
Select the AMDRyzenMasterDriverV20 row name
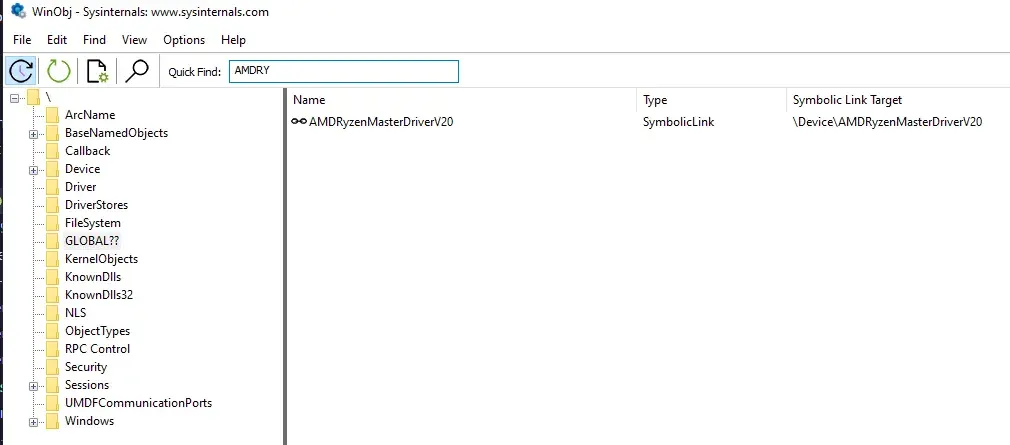coord(381,121)
